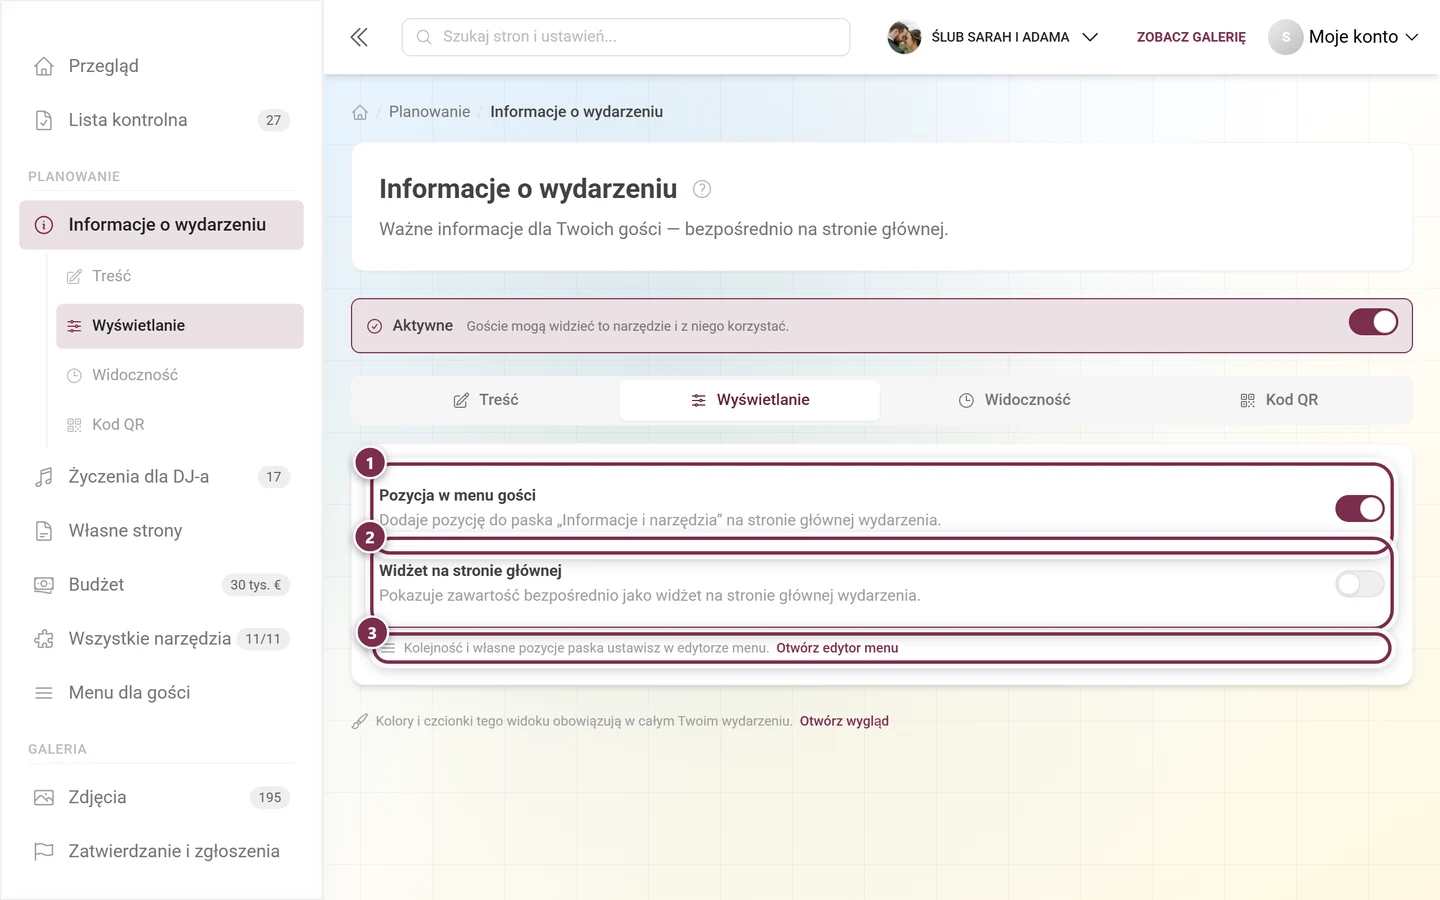Click the pencil icon next to sidebar Treść

74,277
